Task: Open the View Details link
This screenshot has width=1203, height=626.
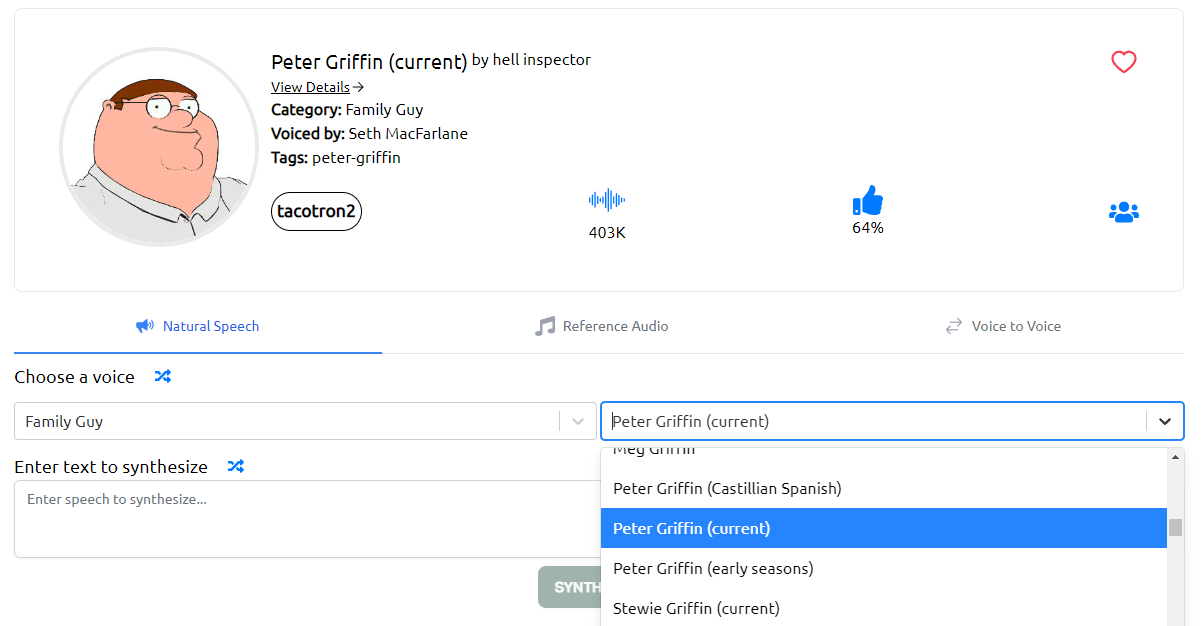Action: 317,87
